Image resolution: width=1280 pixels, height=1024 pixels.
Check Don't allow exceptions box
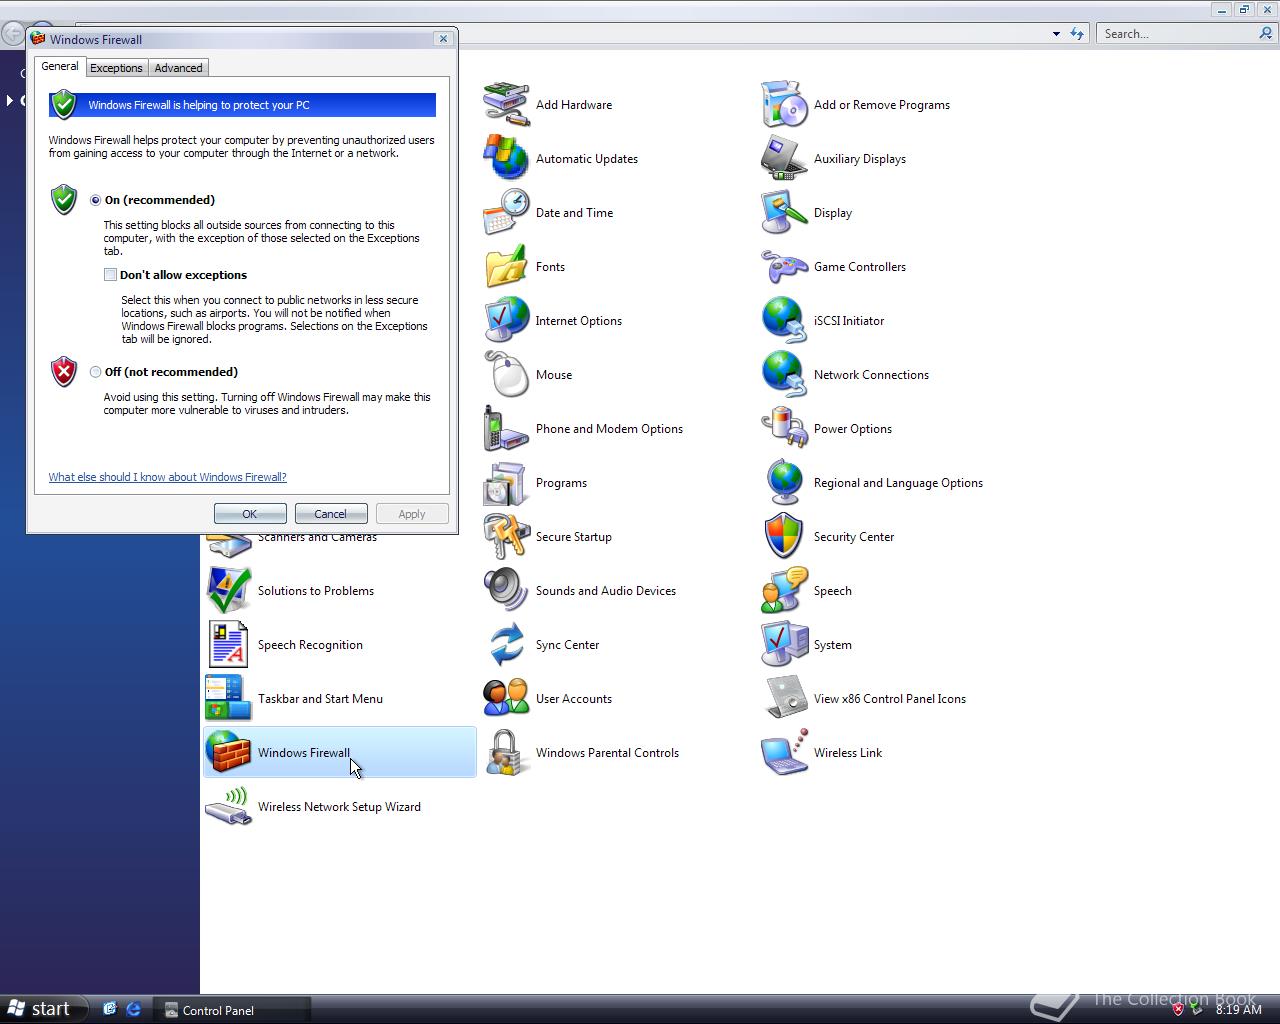pyautogui.click(x=110, y=275)
